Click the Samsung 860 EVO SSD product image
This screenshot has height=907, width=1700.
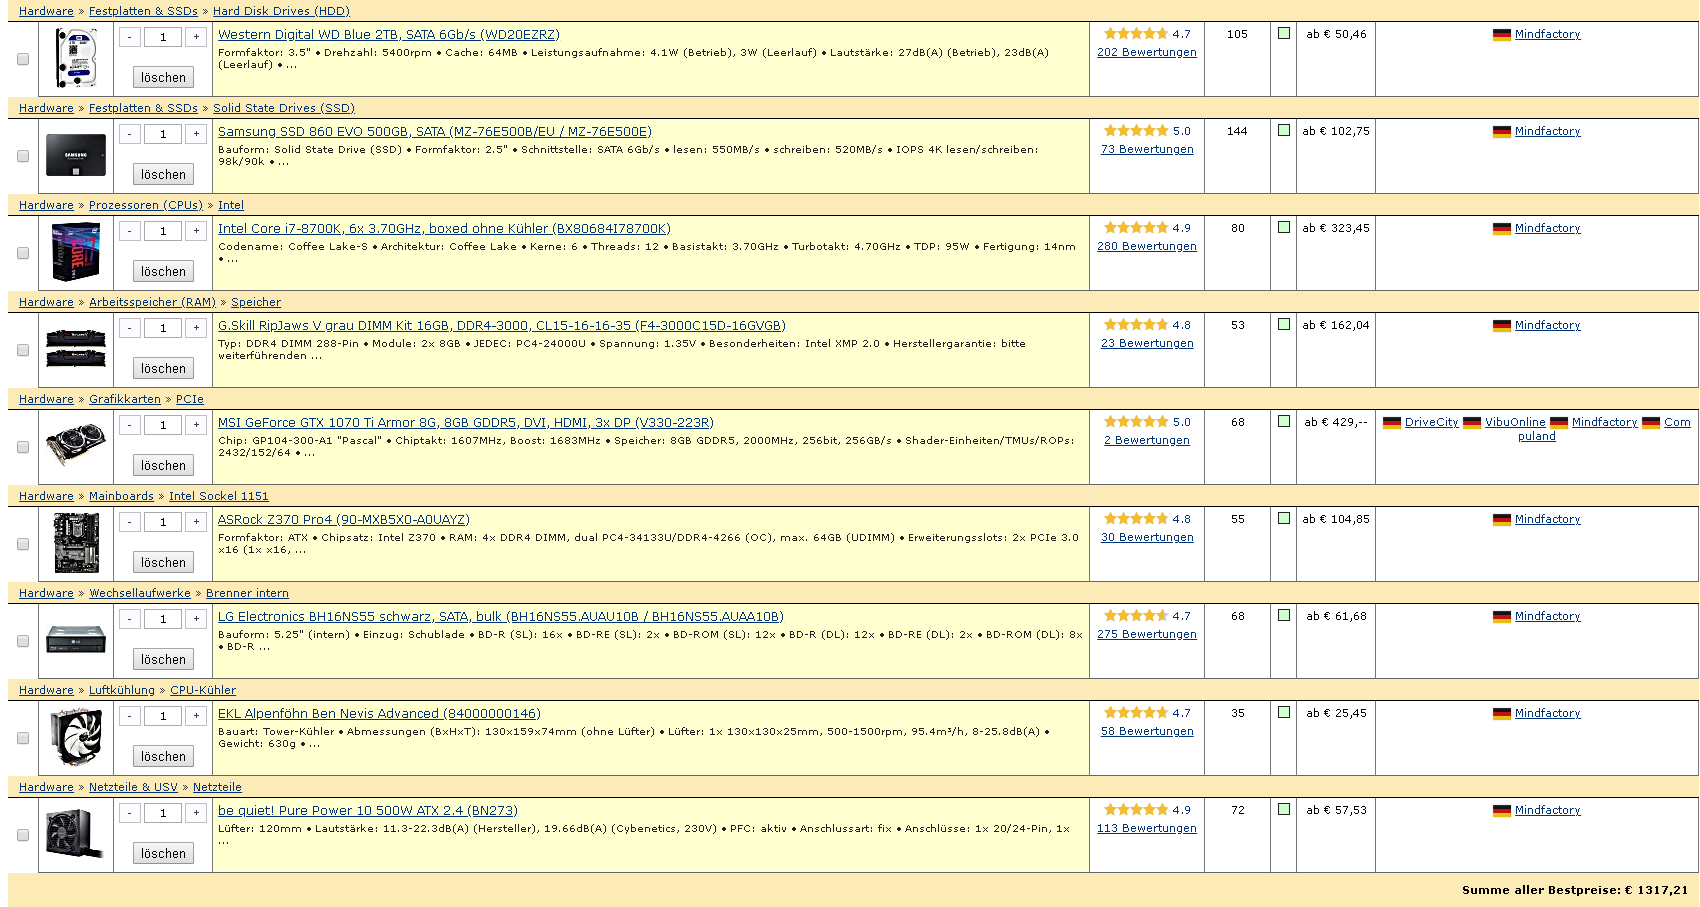(76, 155)
